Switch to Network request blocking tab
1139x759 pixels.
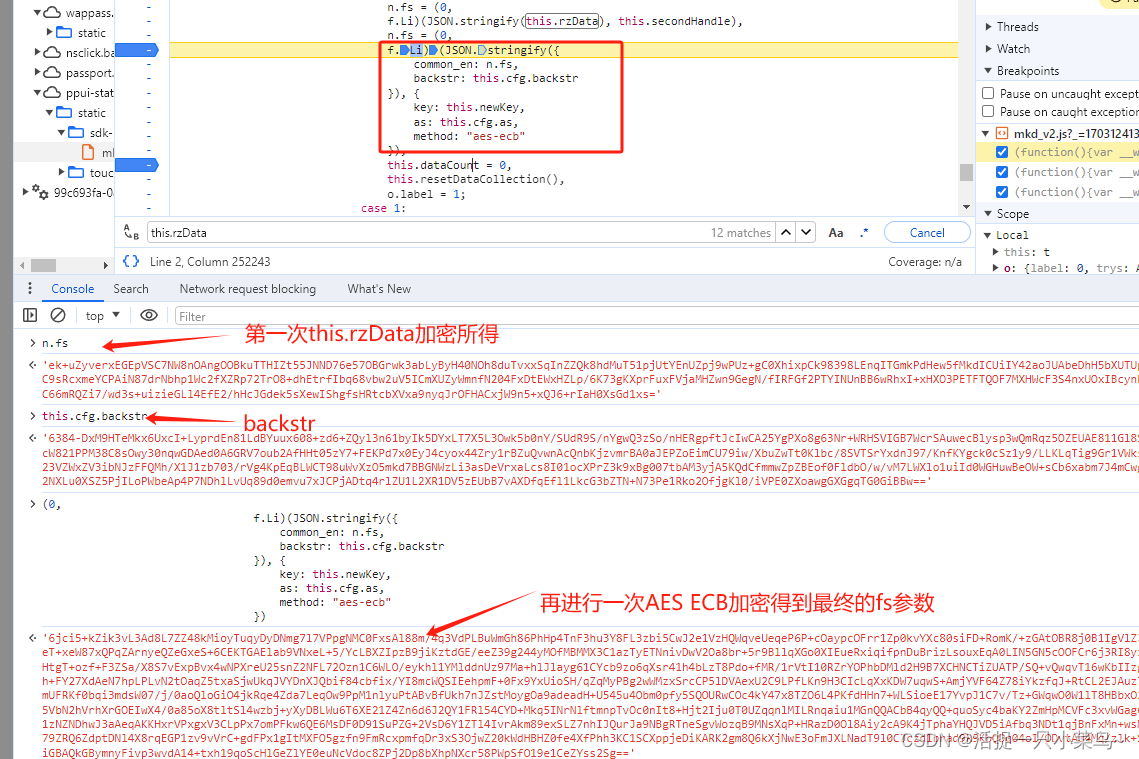(247, 289)
